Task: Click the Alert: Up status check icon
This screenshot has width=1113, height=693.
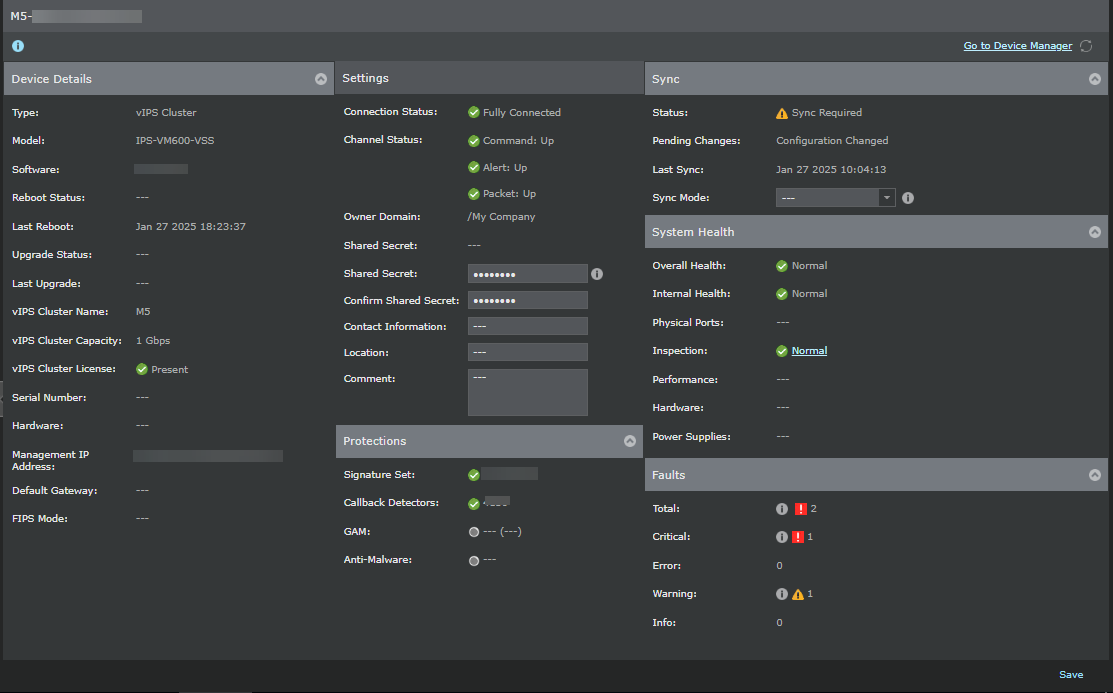Action: pyautogui.click(x=473, y=167)
